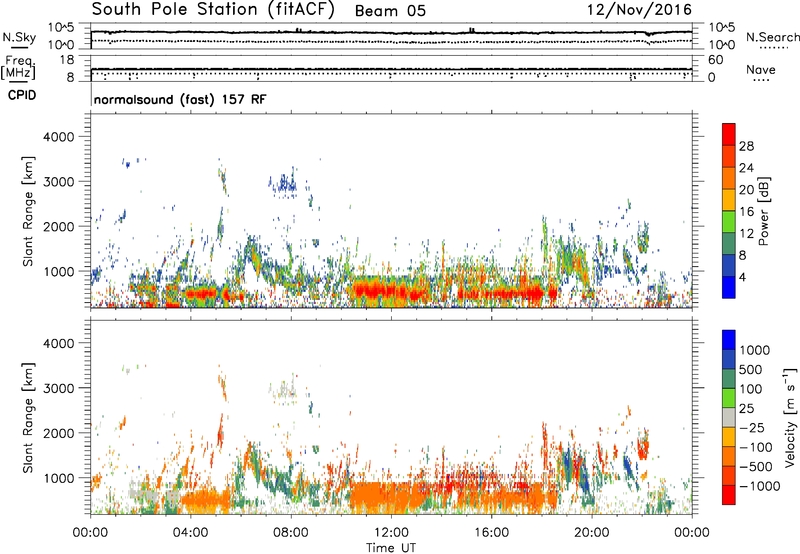Select the "28" tick on Power colorbar
The width and height of the screenshot is (800, 554).
pyautogui.click(x=746, y=146)
